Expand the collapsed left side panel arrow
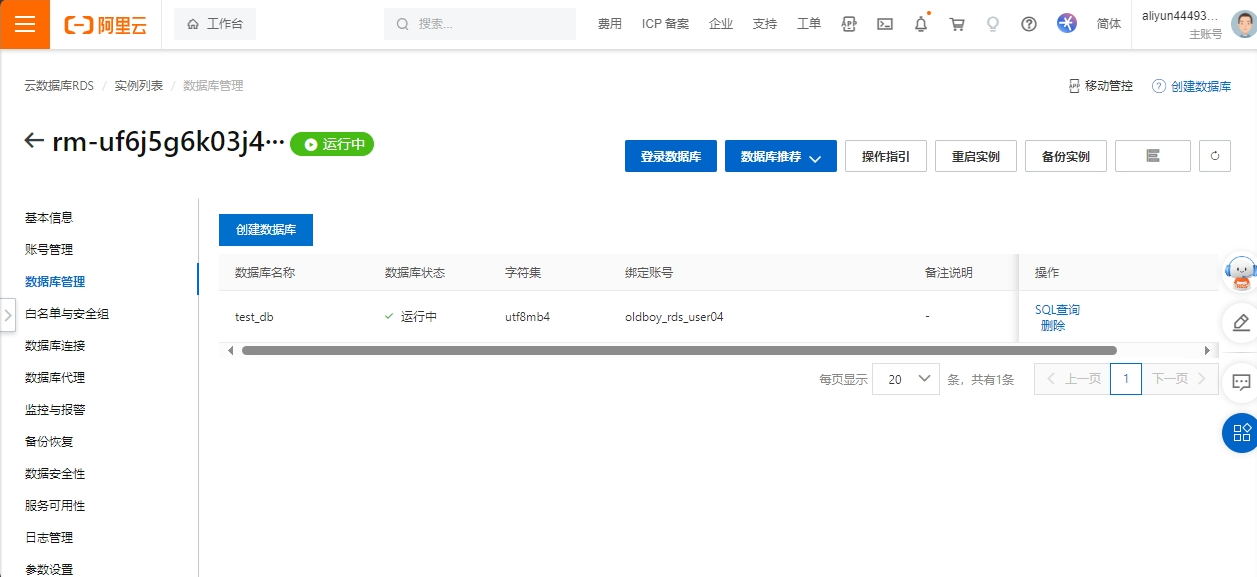This screenshot has height=577, width=1257. (x=8, y=314)
